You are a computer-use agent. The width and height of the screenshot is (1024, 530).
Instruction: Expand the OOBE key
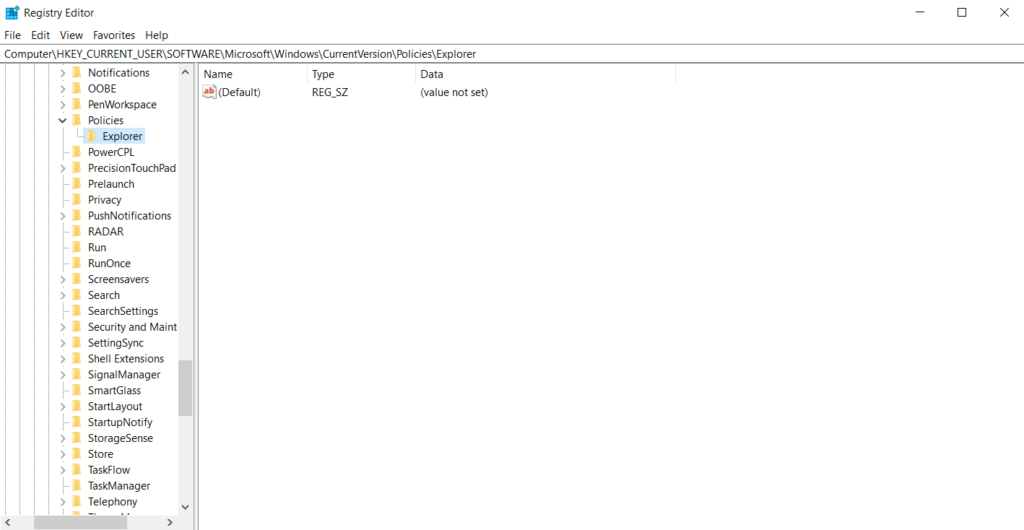pos(63,89)
